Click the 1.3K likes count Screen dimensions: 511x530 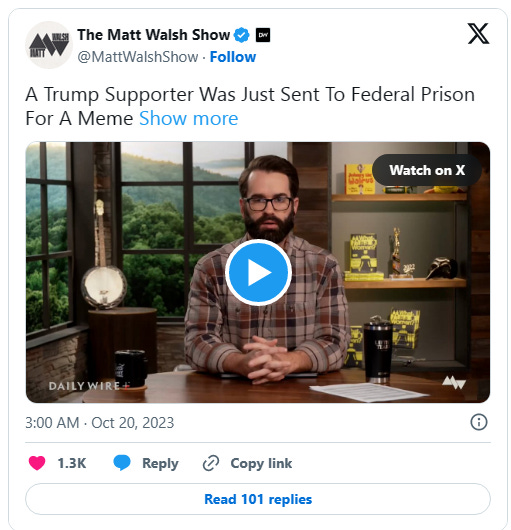[x=72, y=463]
